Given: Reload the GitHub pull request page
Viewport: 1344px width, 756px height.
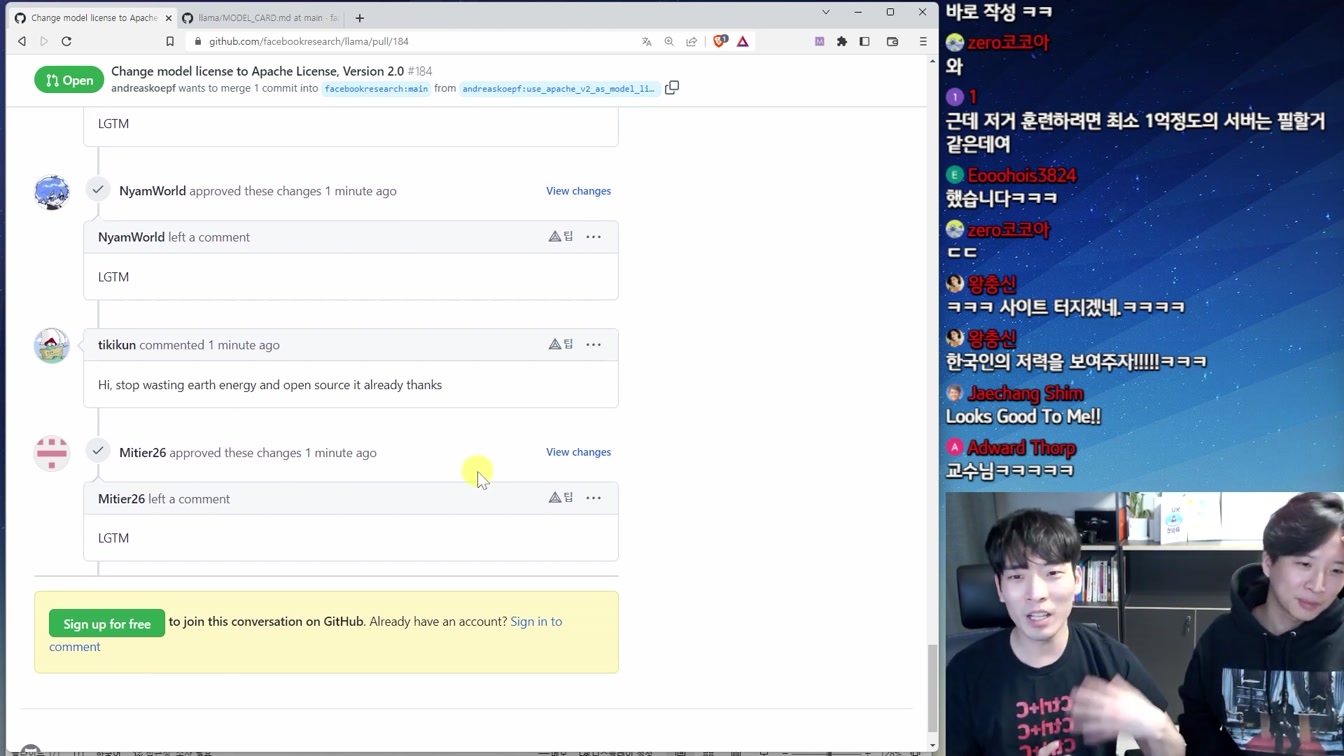Looking at the screenshot, I should click(67, 41).
